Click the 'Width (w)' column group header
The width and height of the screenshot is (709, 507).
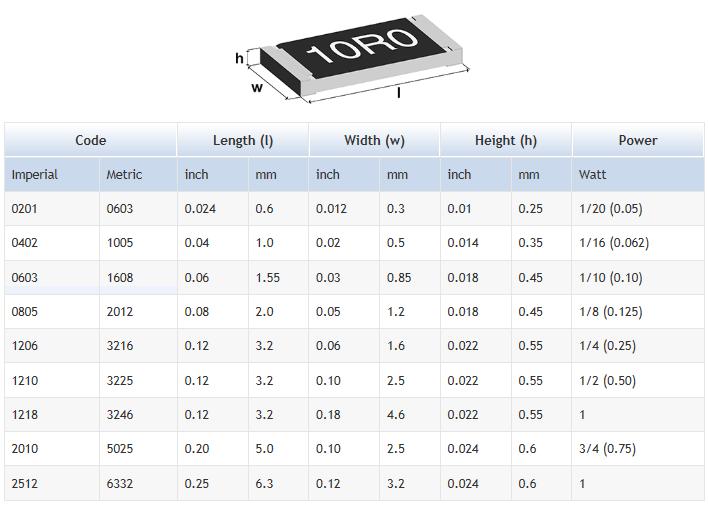tap(374, 140)
